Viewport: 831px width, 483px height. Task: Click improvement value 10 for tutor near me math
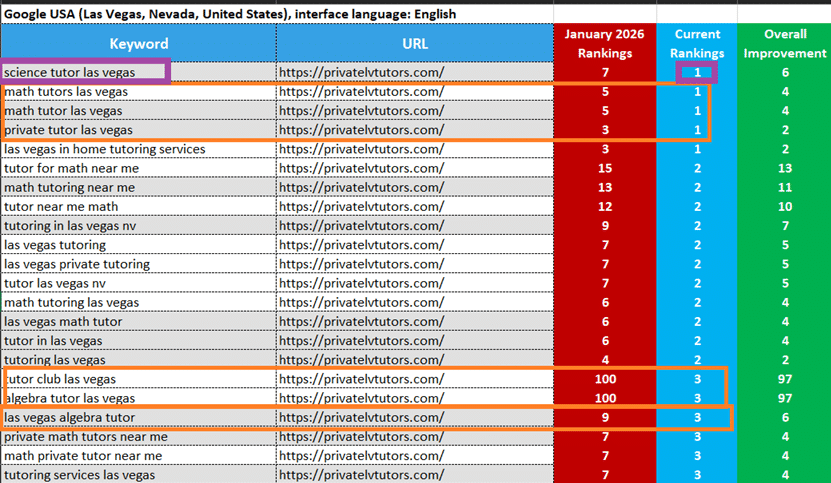click(784, 206)
